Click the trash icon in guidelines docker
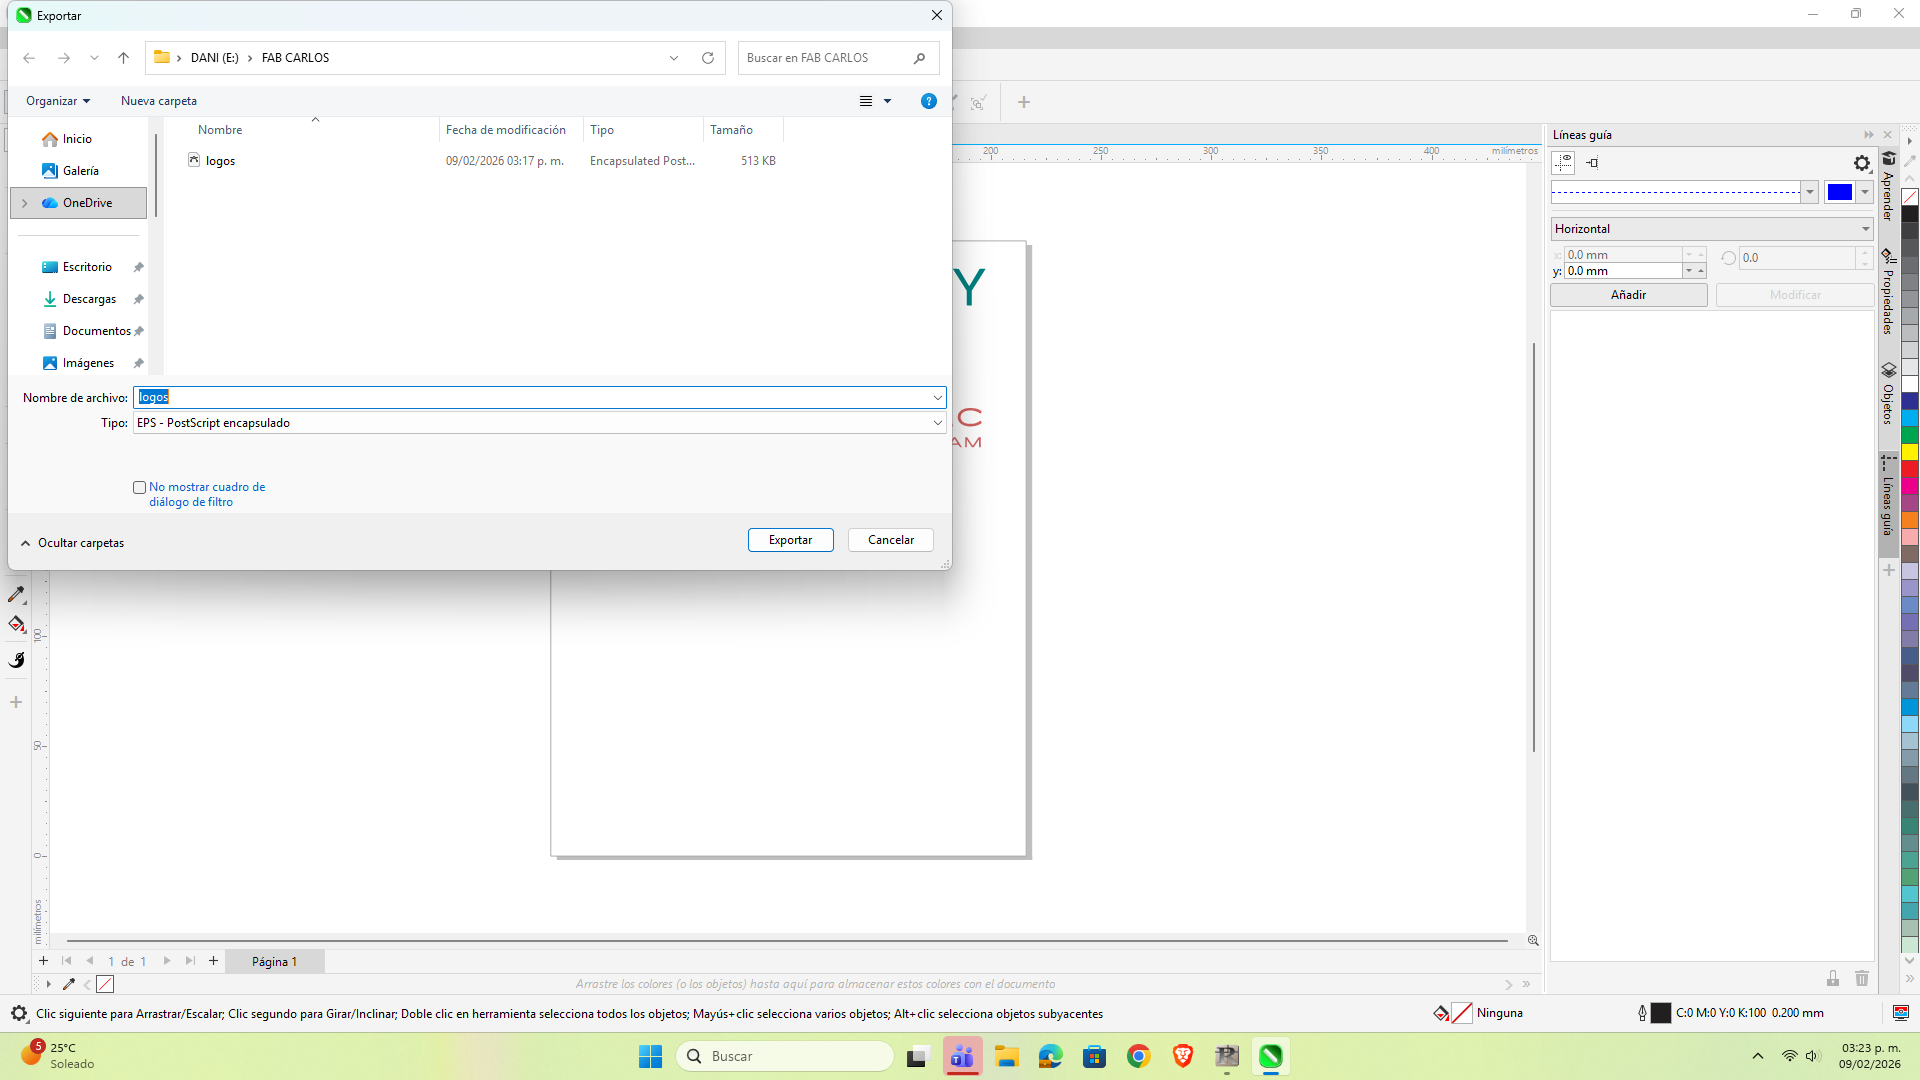This screenshot has height=1080, width=1920. (1861, 978)
